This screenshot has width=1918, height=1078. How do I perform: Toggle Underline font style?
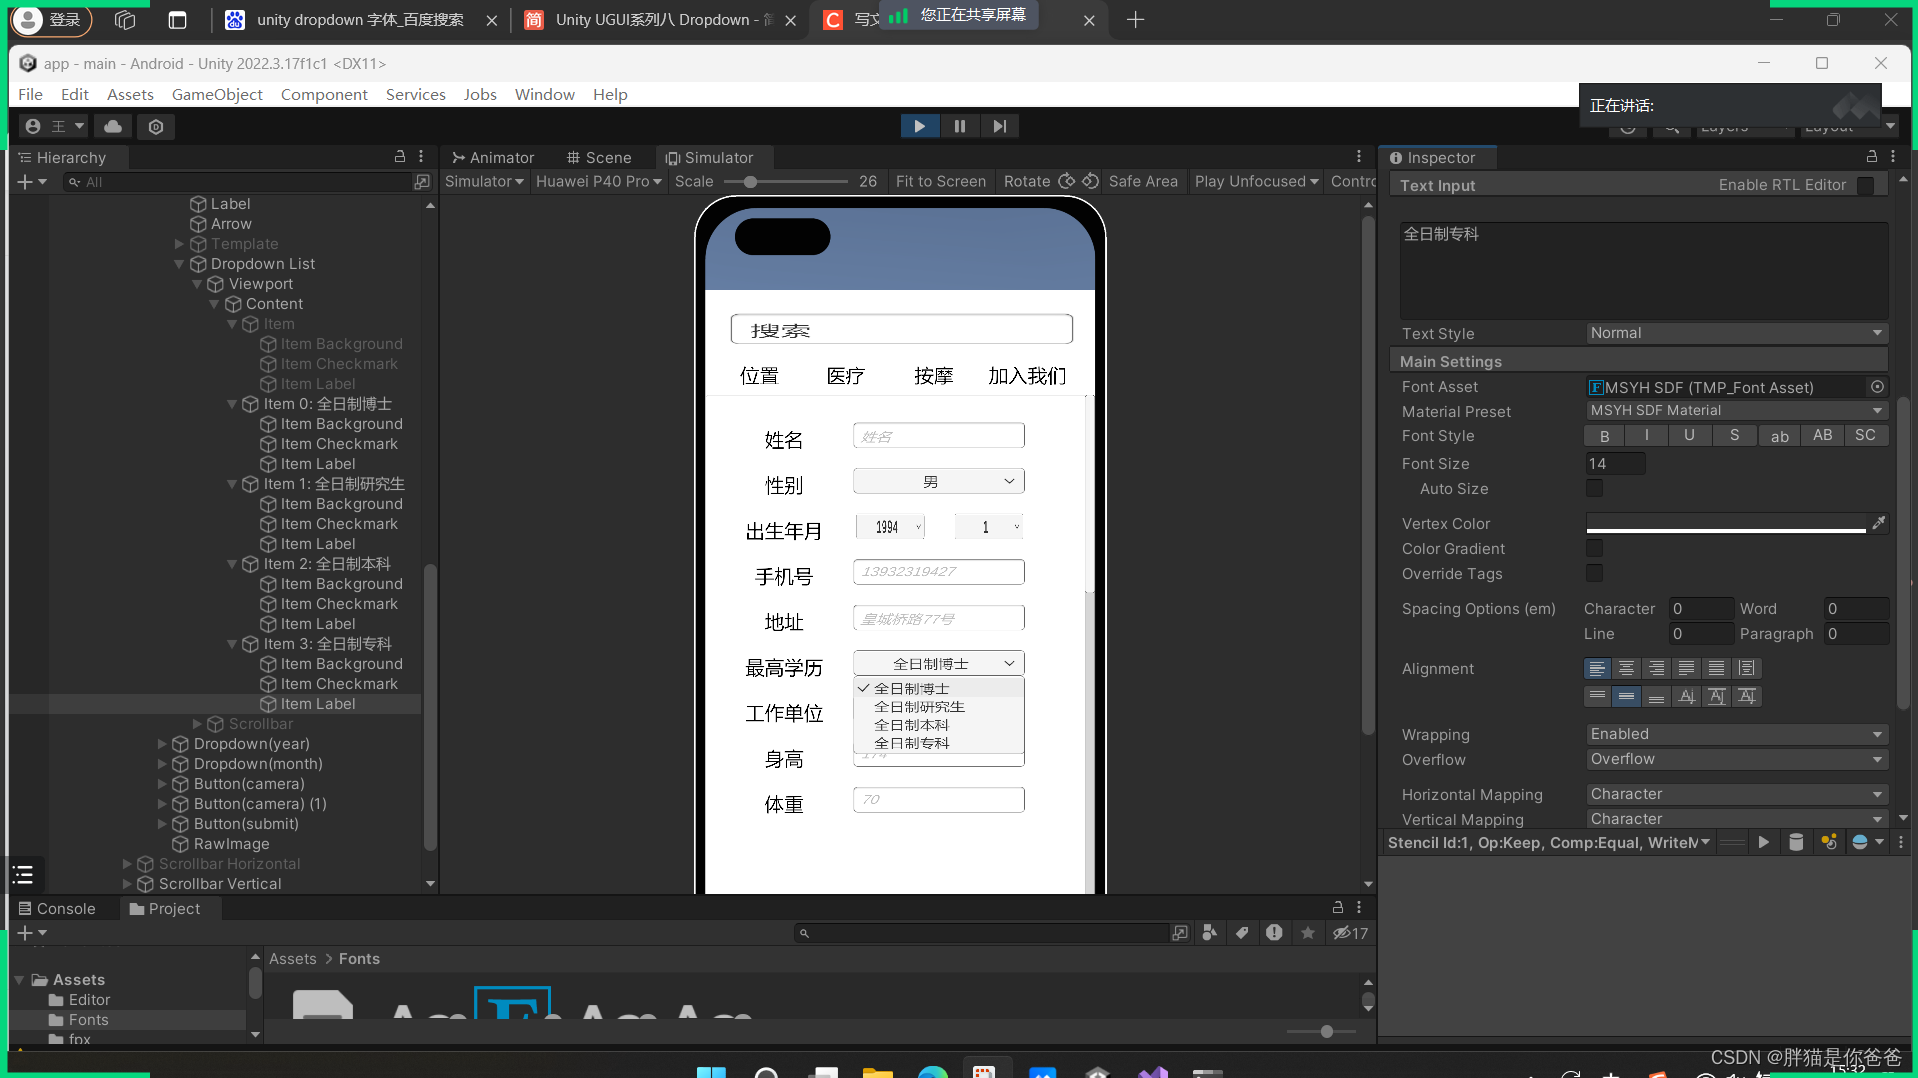coord(1690,436)
